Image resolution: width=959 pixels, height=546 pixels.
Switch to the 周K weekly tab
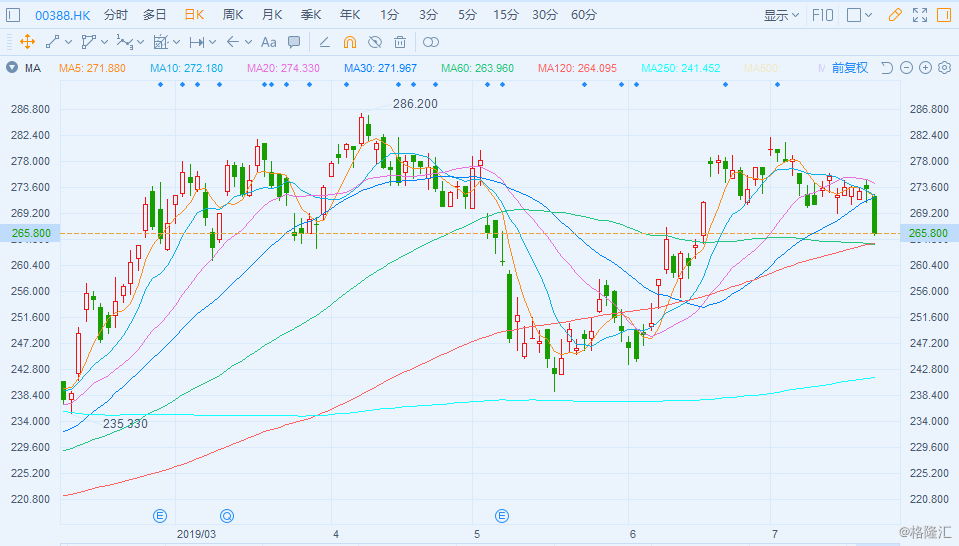pyautogui.click(x=232, y=15)
